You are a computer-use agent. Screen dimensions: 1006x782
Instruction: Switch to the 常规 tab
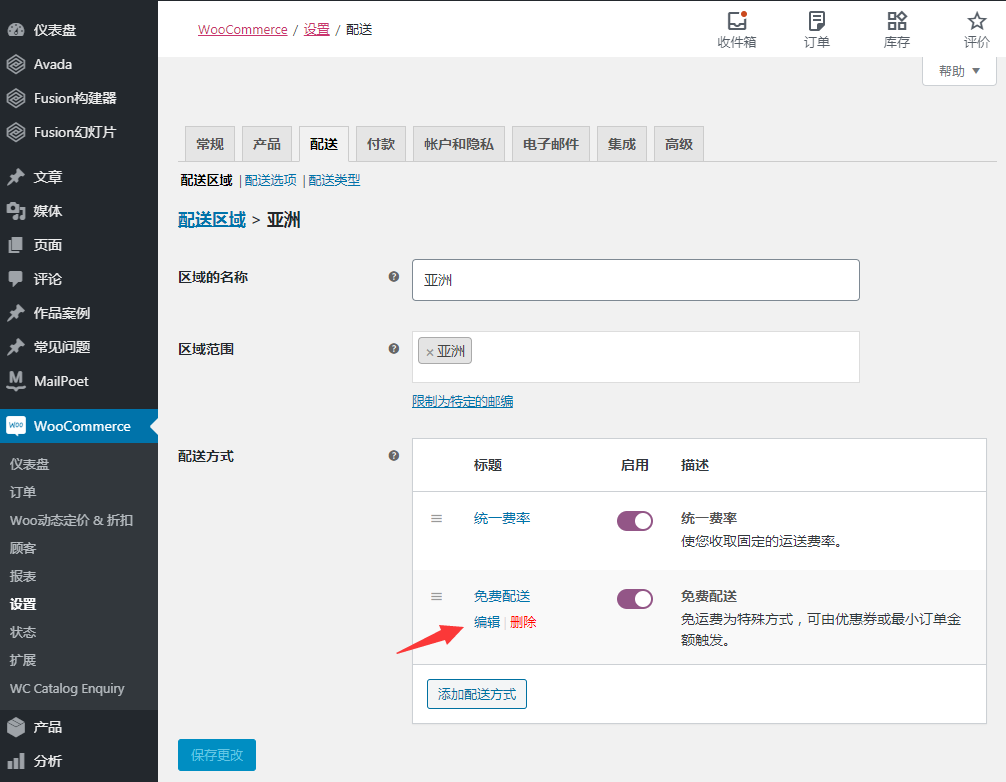click(x=210, y=144)
